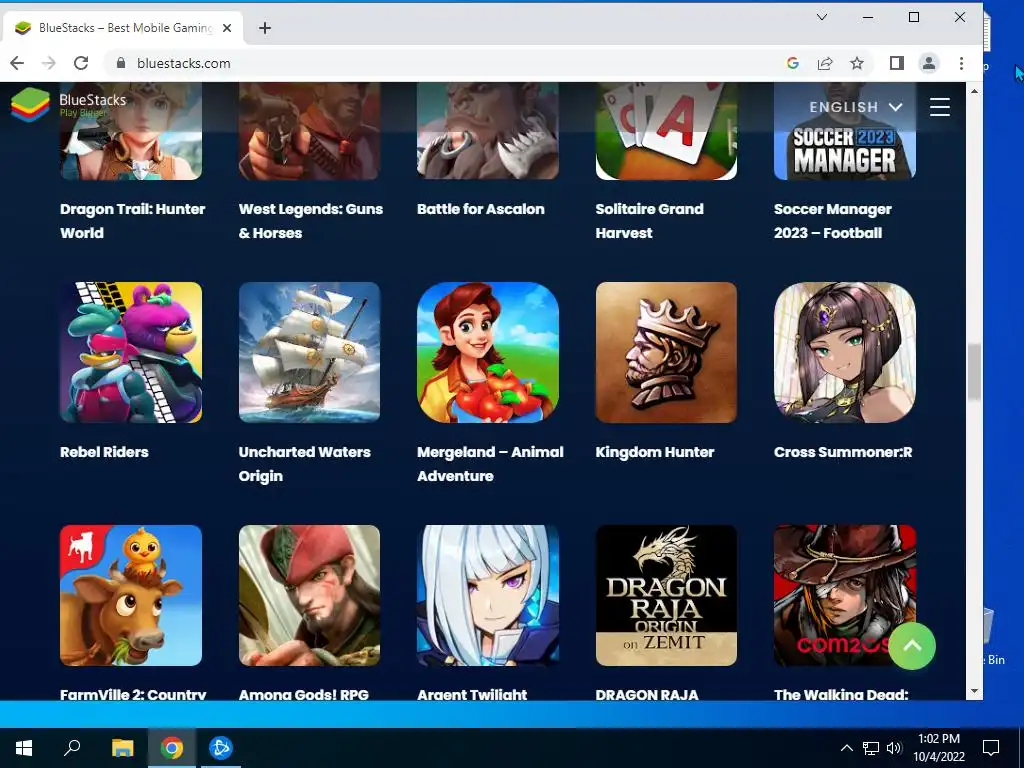The width and height of the screenshot is (1024, 768).
Task: Click the blue app icon next to Chrome in taskbar
Action: [x=221, y=748]
